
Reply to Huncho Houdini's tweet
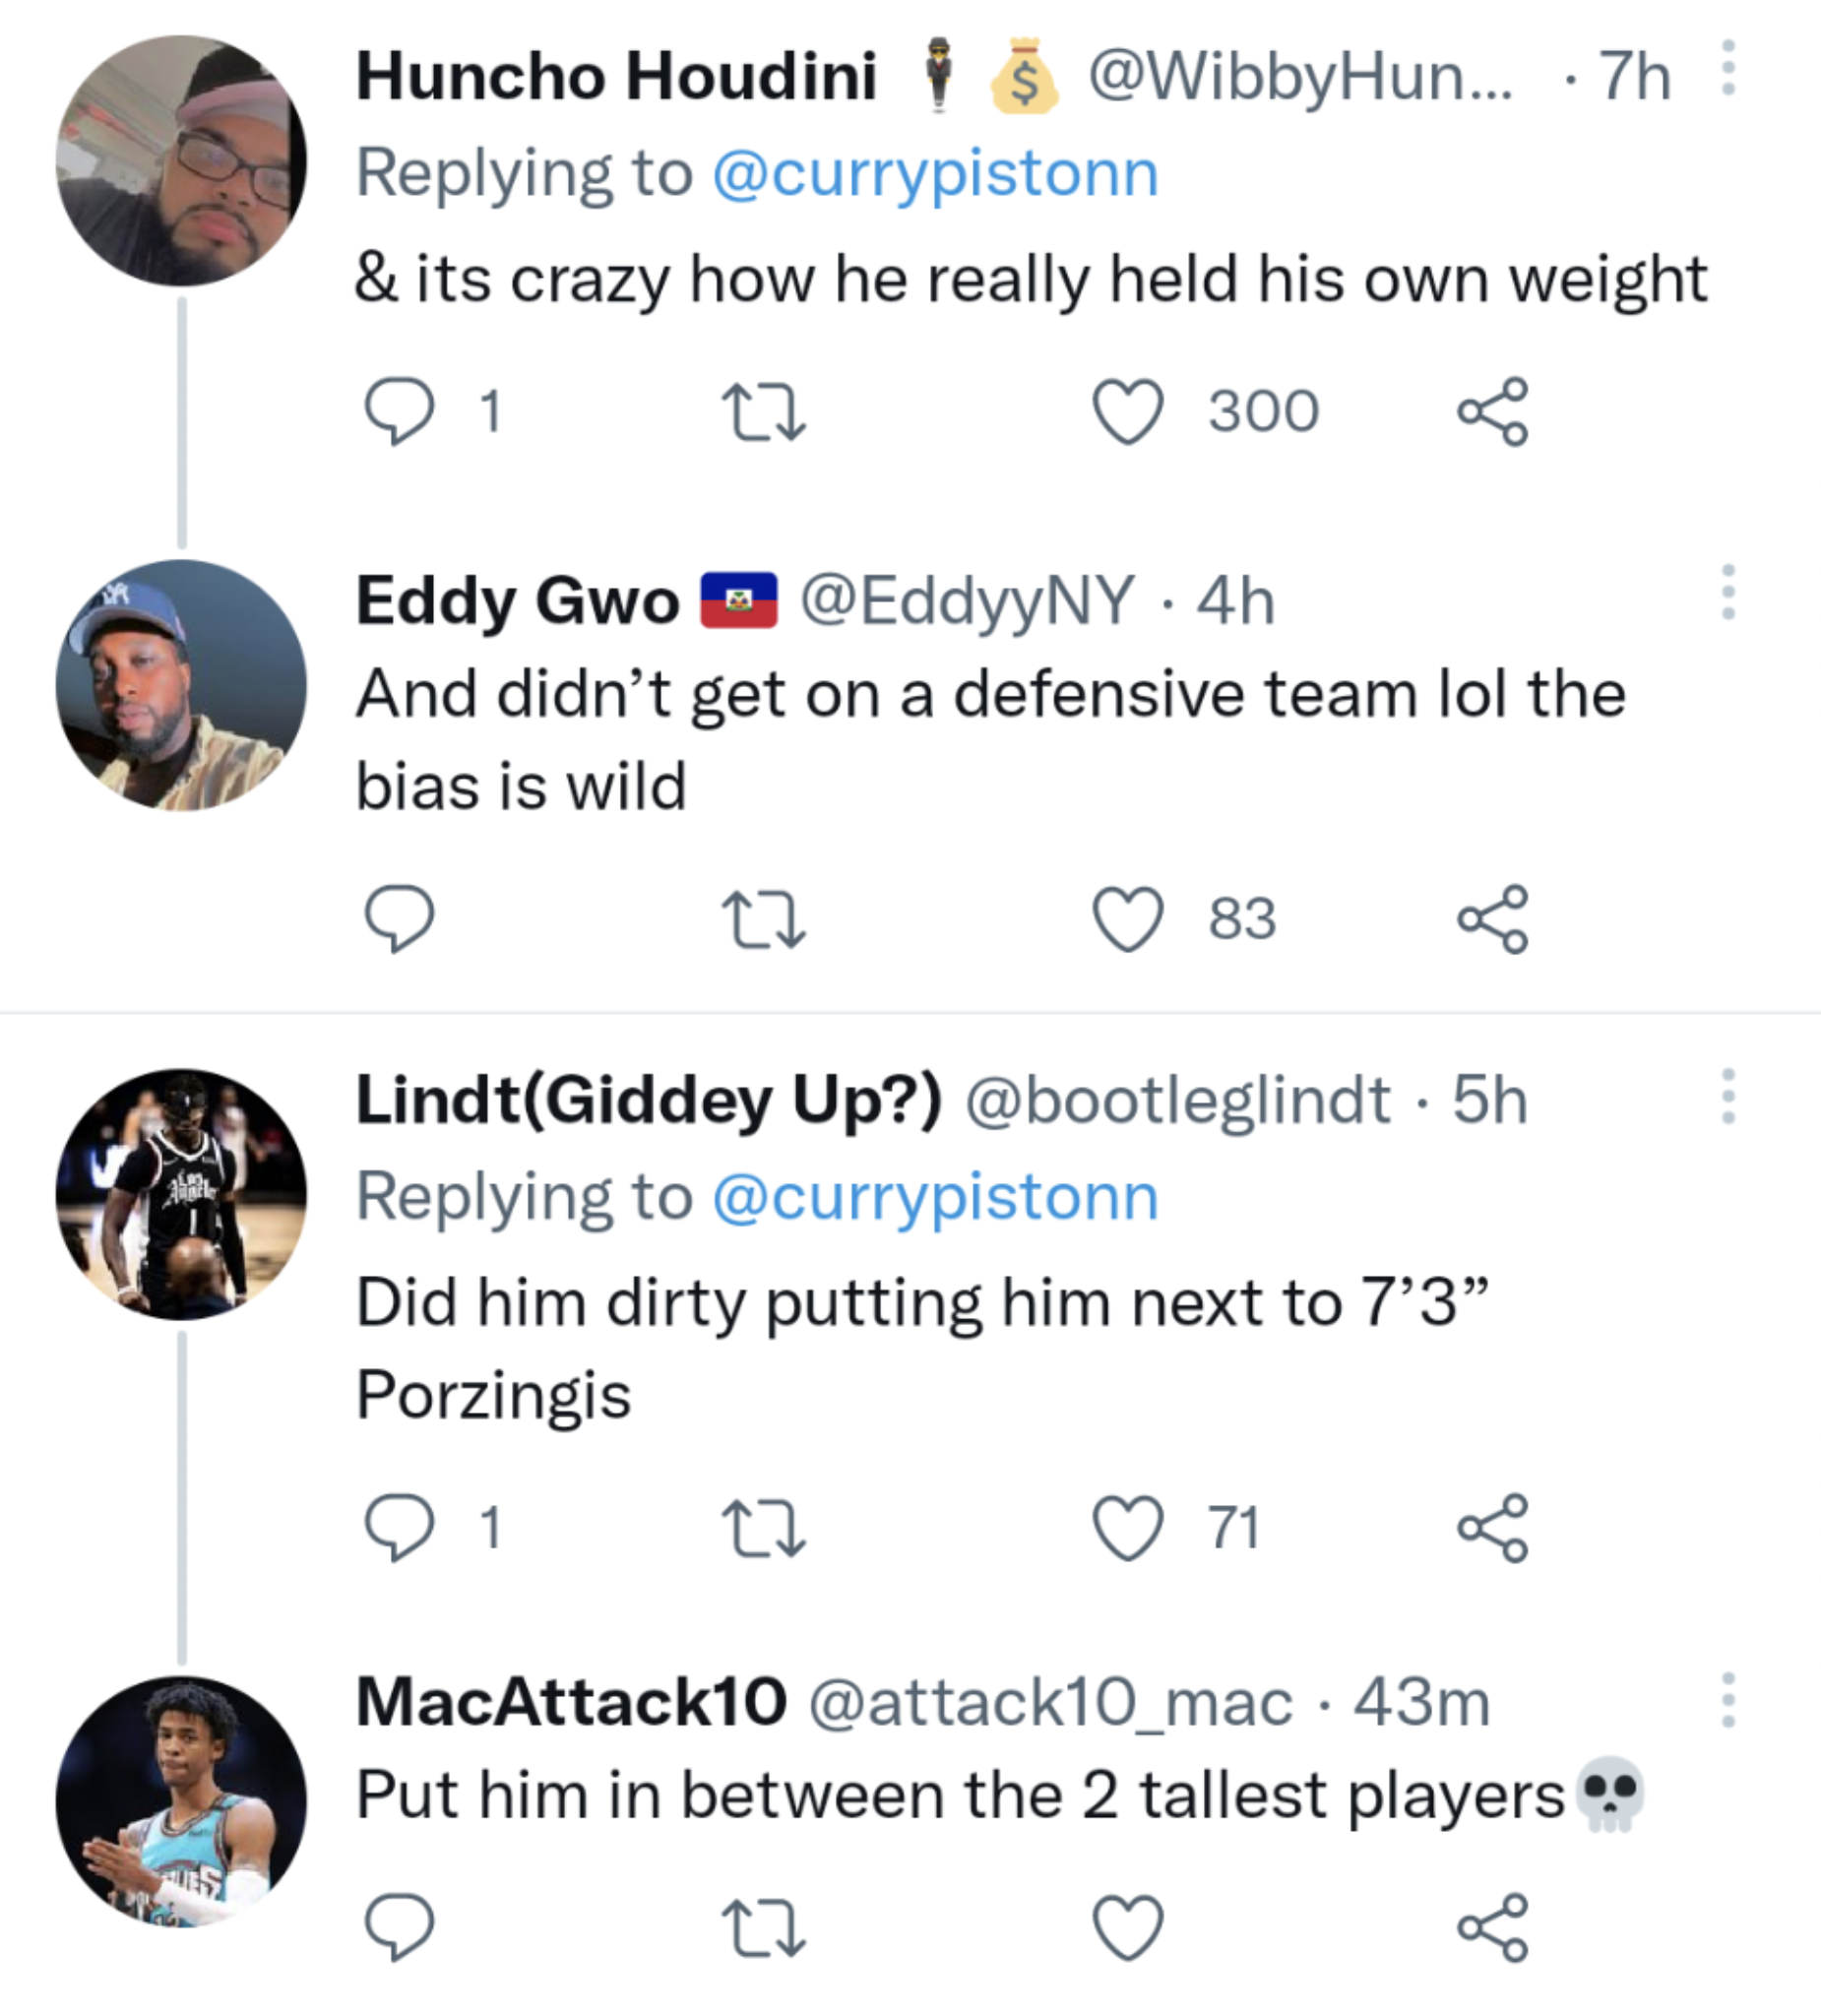(x=399, y=411)
